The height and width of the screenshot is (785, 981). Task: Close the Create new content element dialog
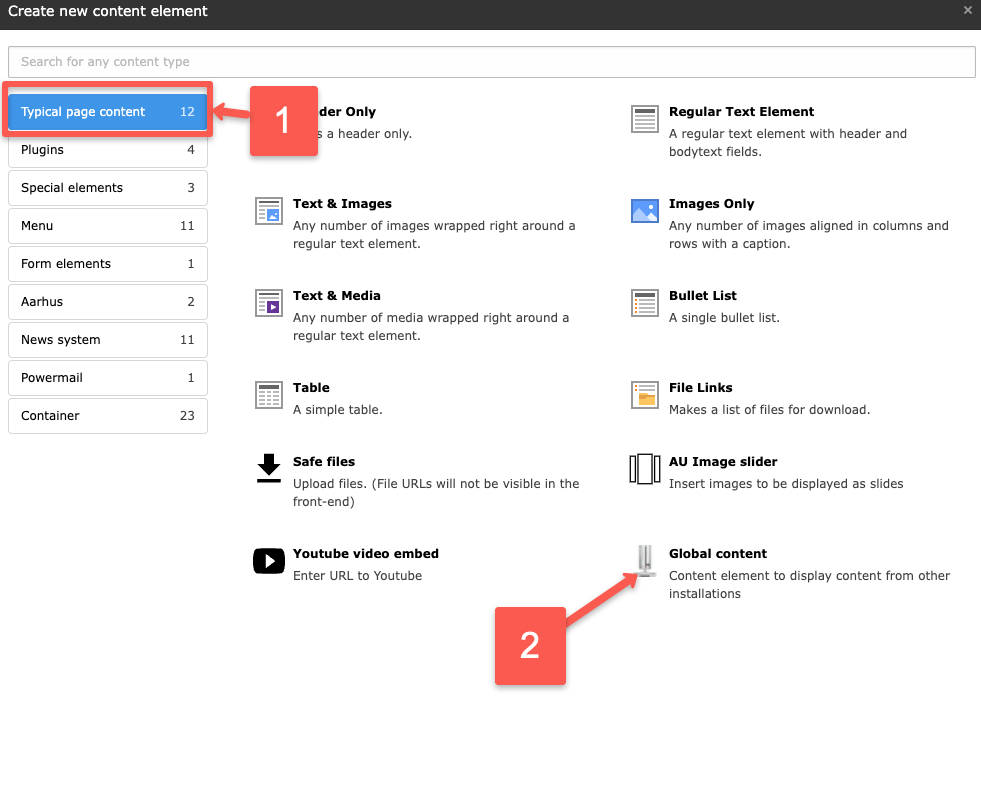967,11
